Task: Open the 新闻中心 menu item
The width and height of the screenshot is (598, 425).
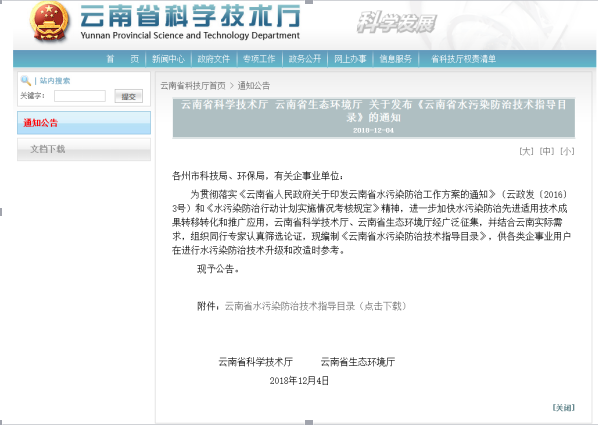Action: tap(168, 59)
